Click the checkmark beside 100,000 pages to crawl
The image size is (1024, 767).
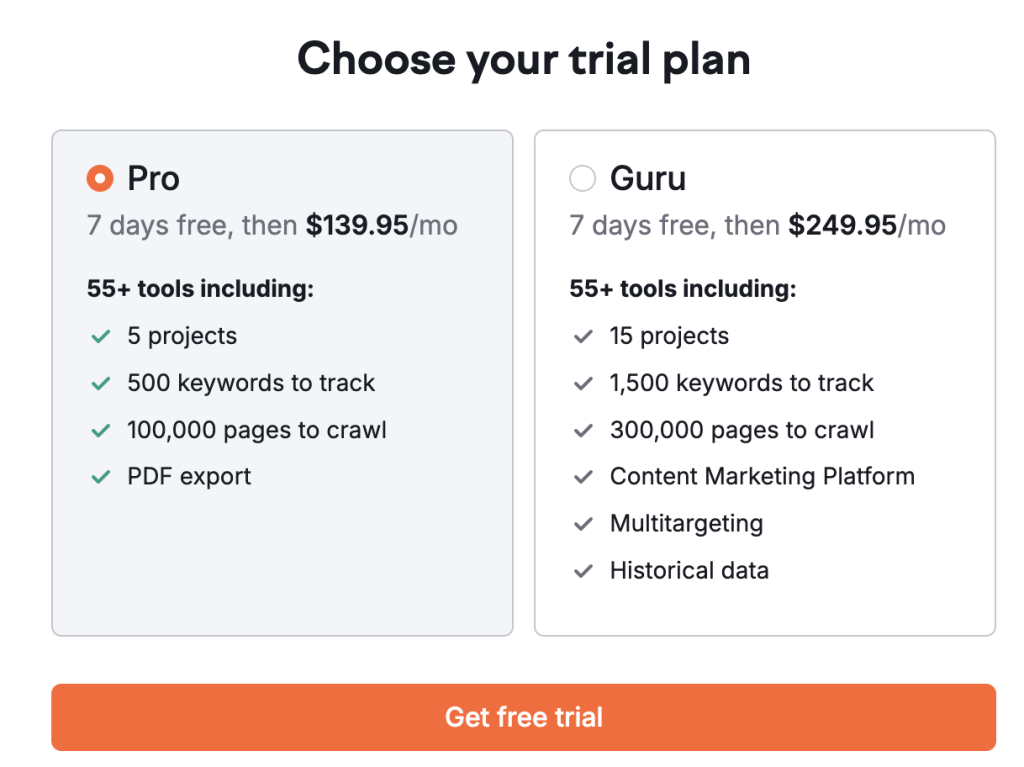[99, 430]
